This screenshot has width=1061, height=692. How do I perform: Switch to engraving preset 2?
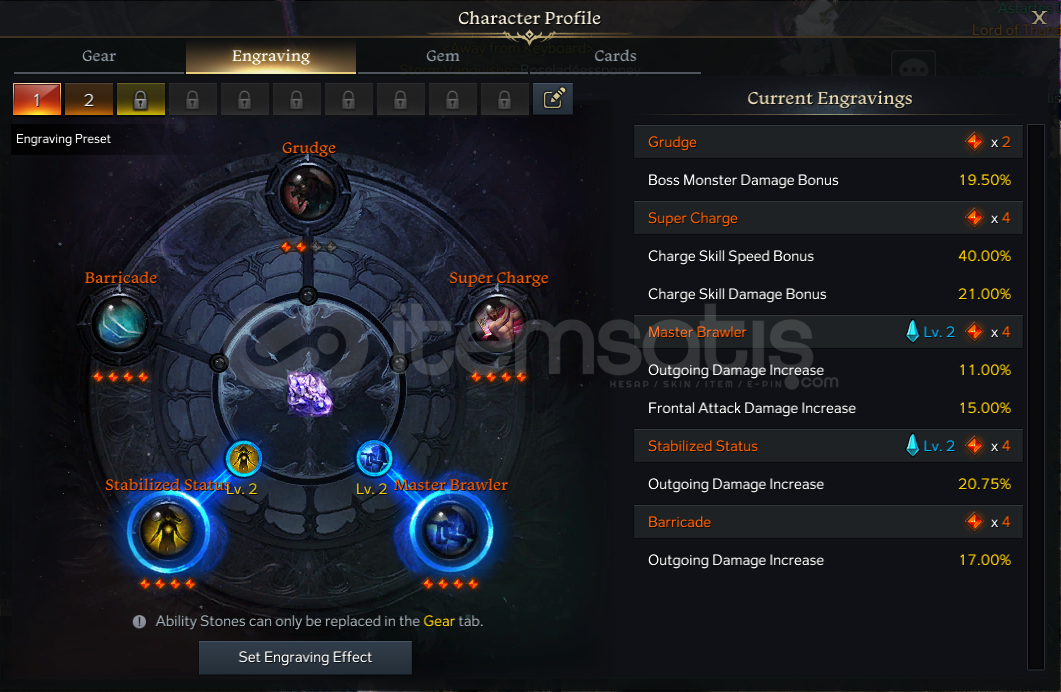[x=89, y=99]
